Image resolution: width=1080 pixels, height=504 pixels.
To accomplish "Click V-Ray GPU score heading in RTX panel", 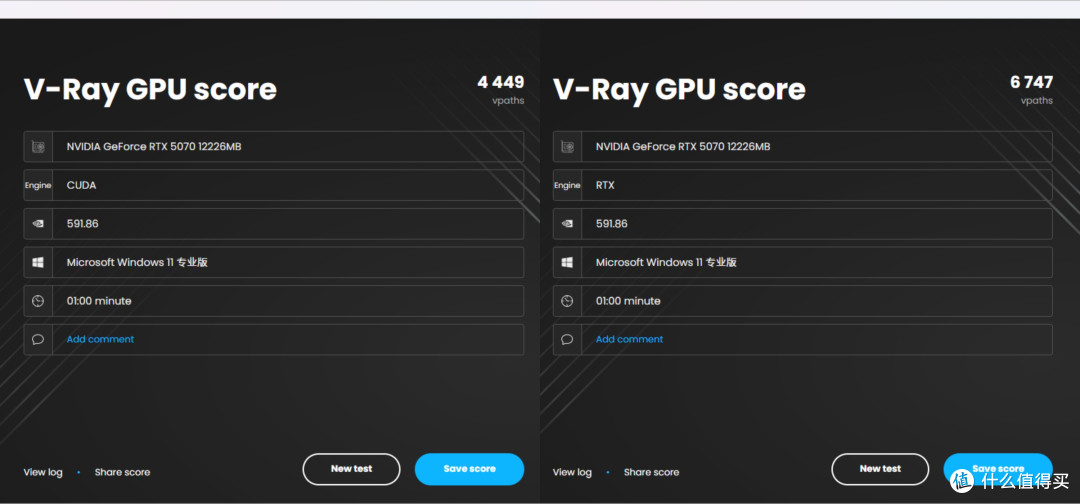I will 679,90.
